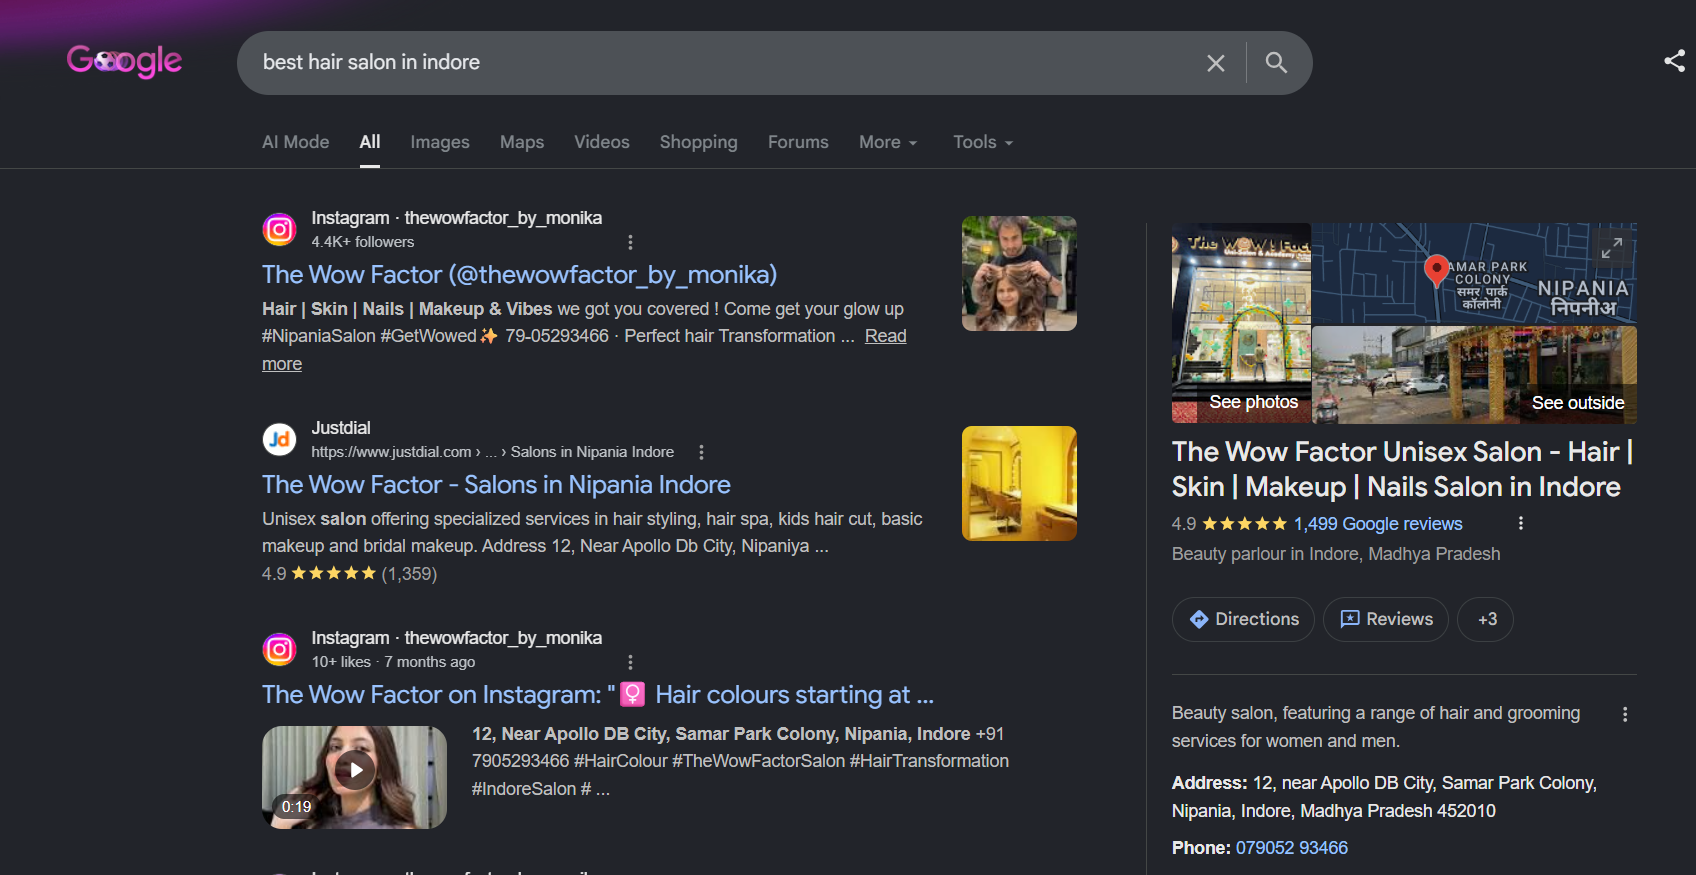
Task: Open the Justdial yellow salon interior thumbnail
Action: 1019,483
